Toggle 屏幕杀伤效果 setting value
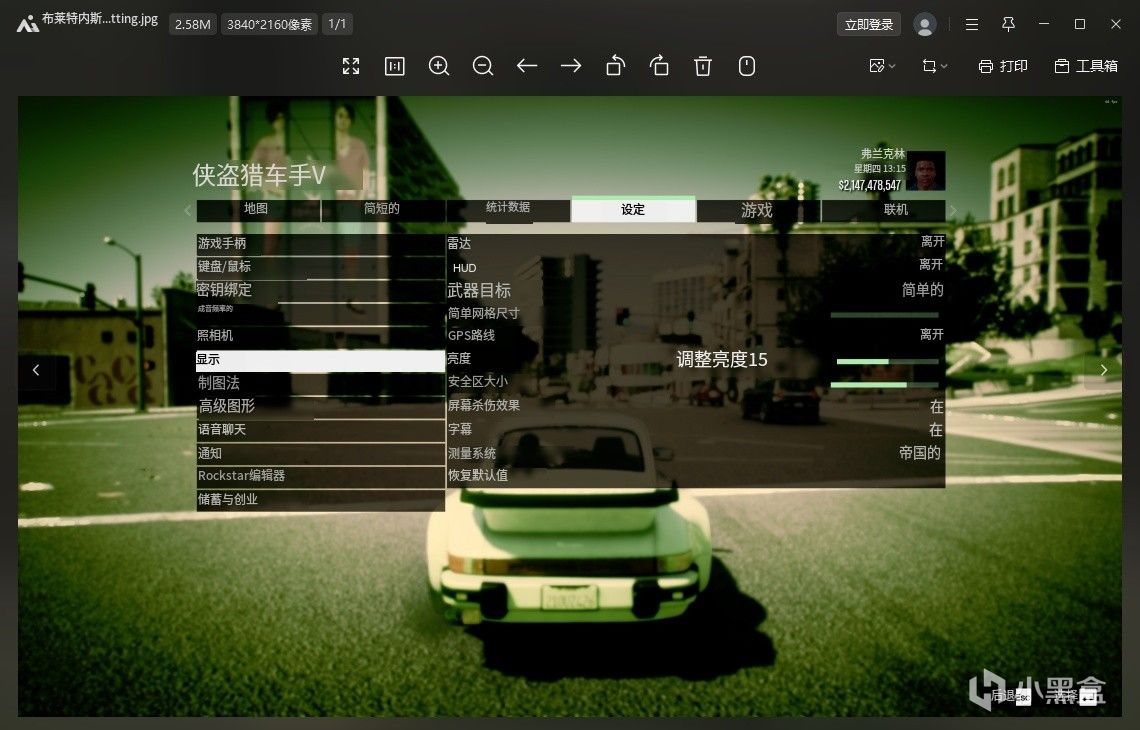Screen dimensions: 1140x730 936,406
